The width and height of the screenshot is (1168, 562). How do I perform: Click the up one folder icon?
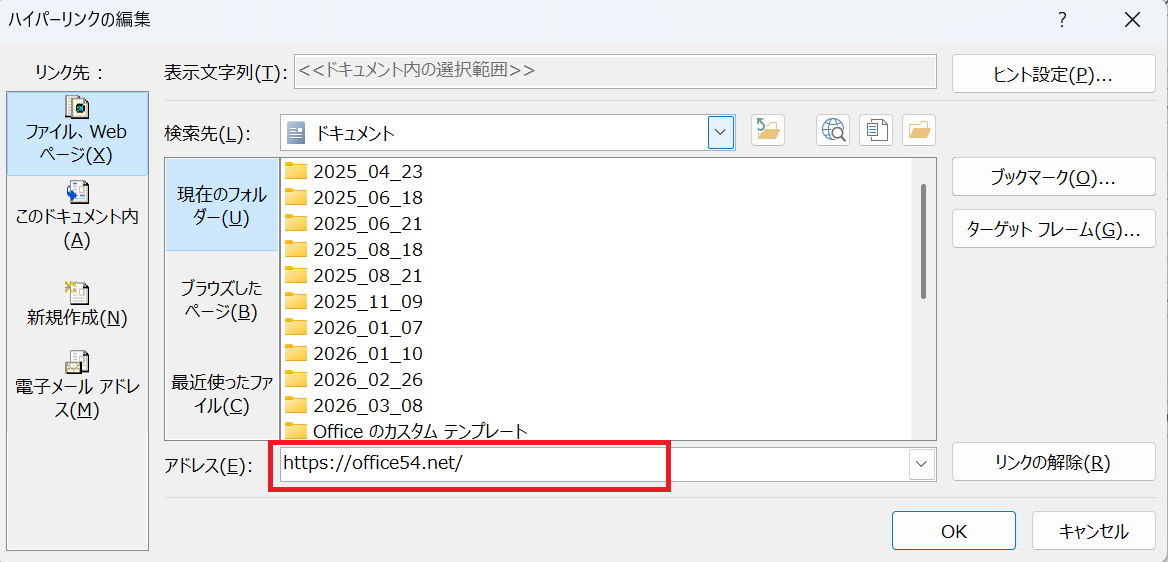(767, 130)
